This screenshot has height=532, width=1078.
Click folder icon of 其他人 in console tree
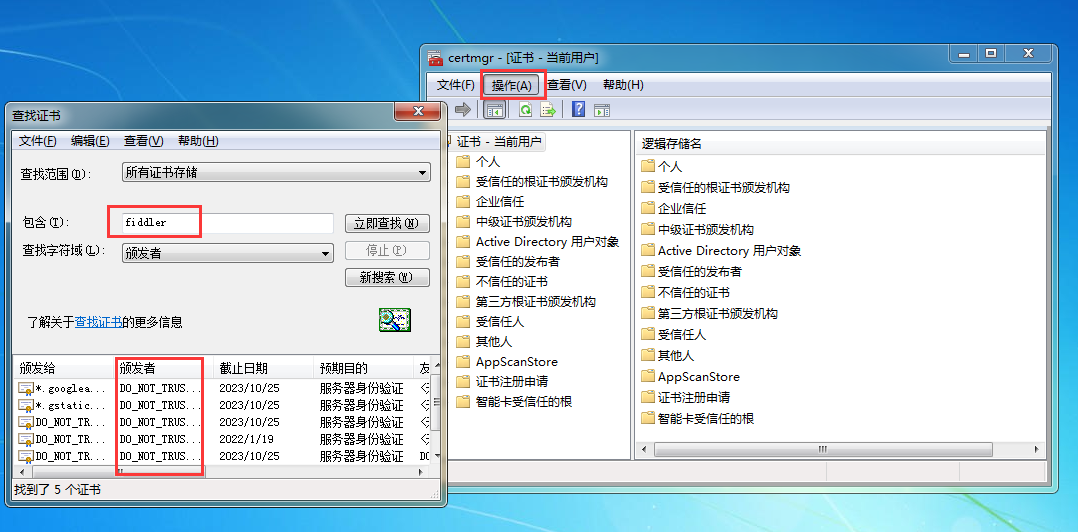tap(463, 342)
